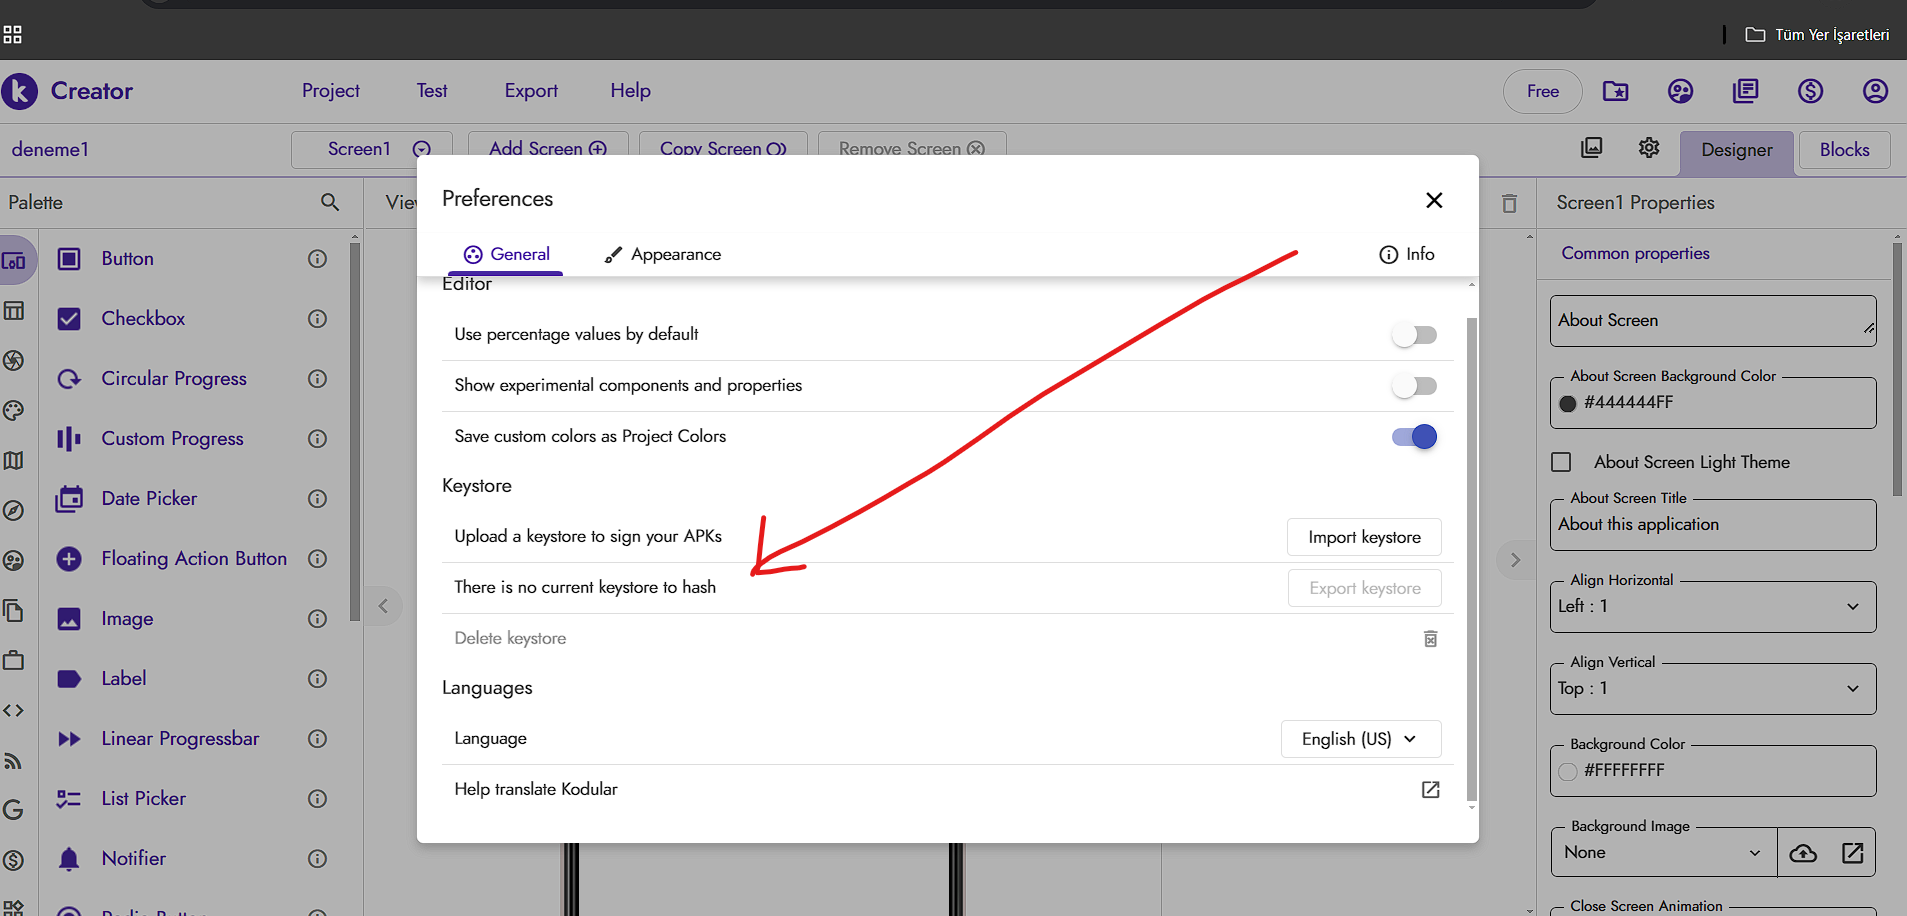Click the About Screen Title input field
The height and width of the screenshot is (916, 1907).
tap(1713, 525)
